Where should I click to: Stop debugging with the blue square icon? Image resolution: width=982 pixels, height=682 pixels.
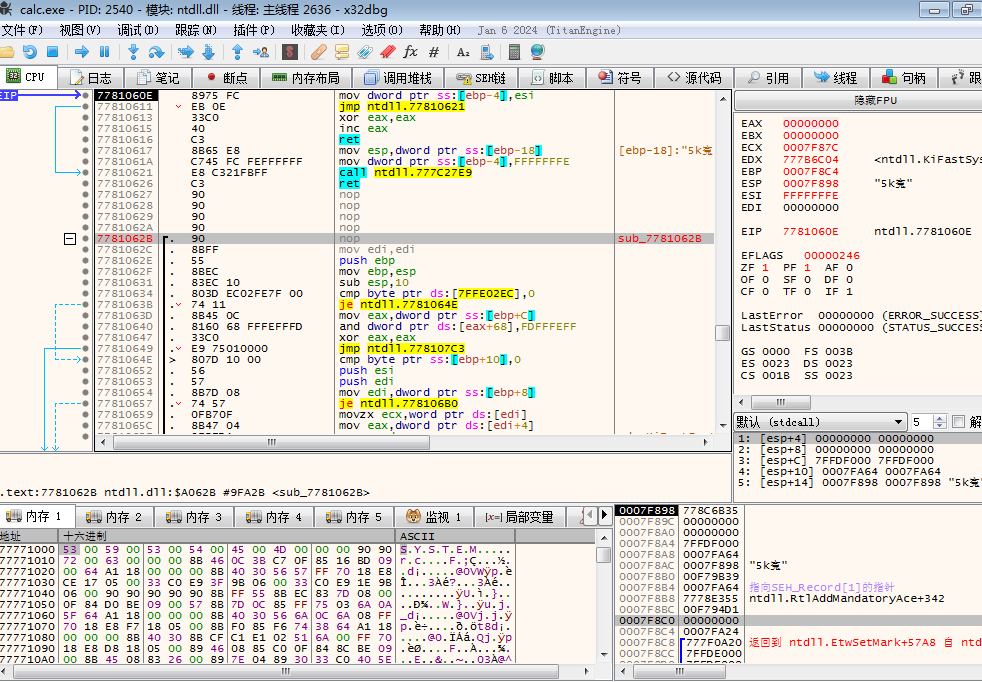pos(53,52)
